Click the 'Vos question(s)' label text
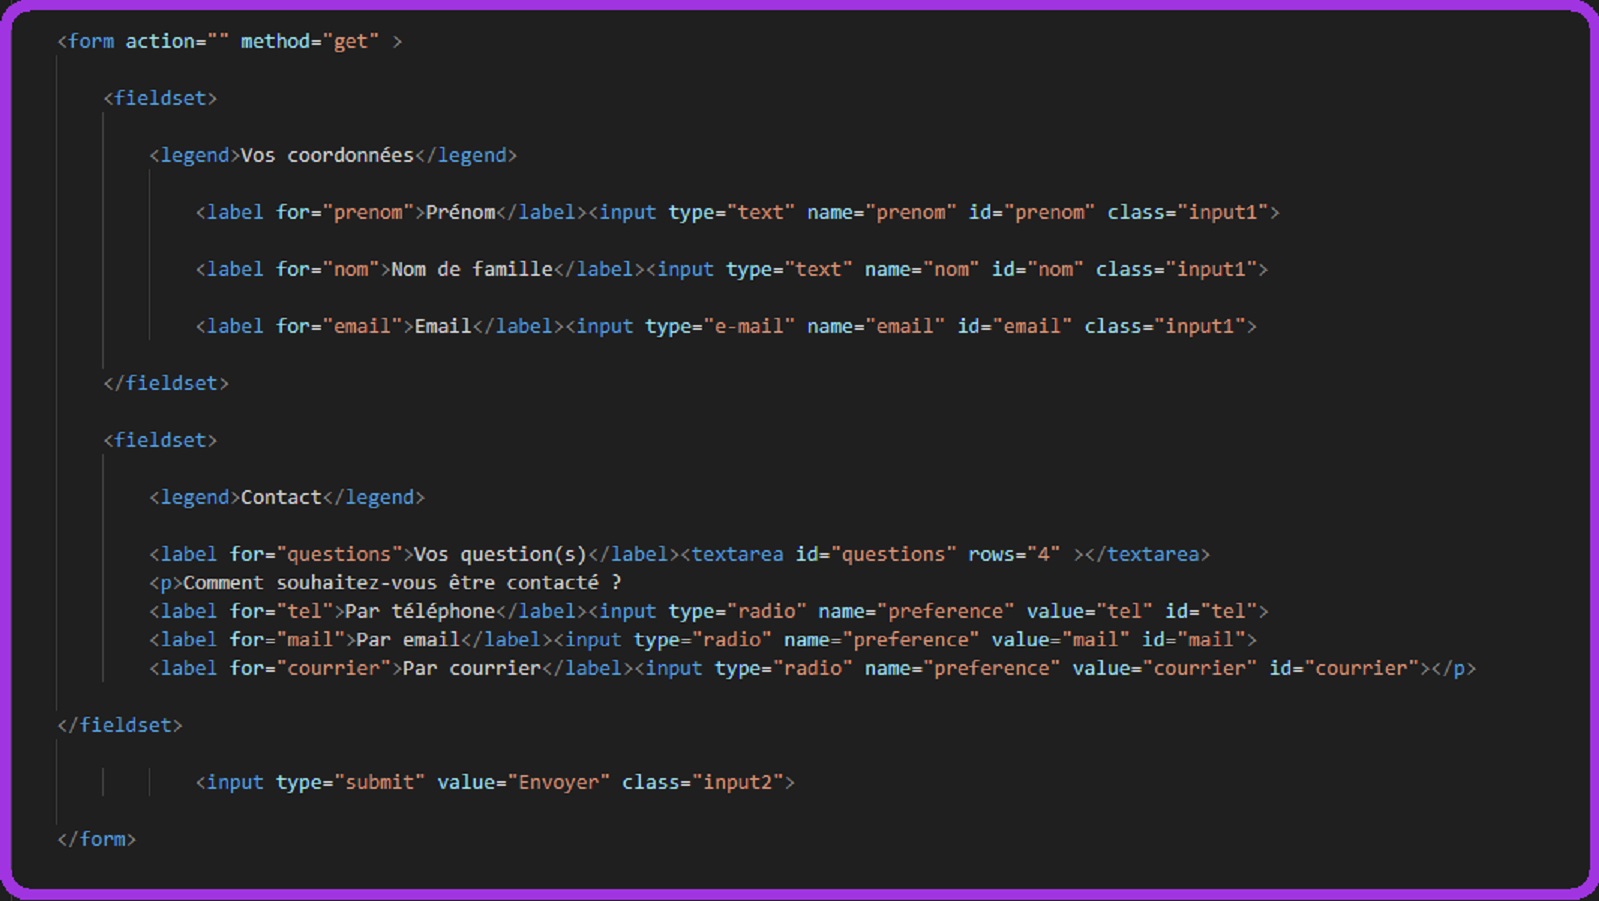Screen dimensions: 1599x901 (x=500, y=554)
